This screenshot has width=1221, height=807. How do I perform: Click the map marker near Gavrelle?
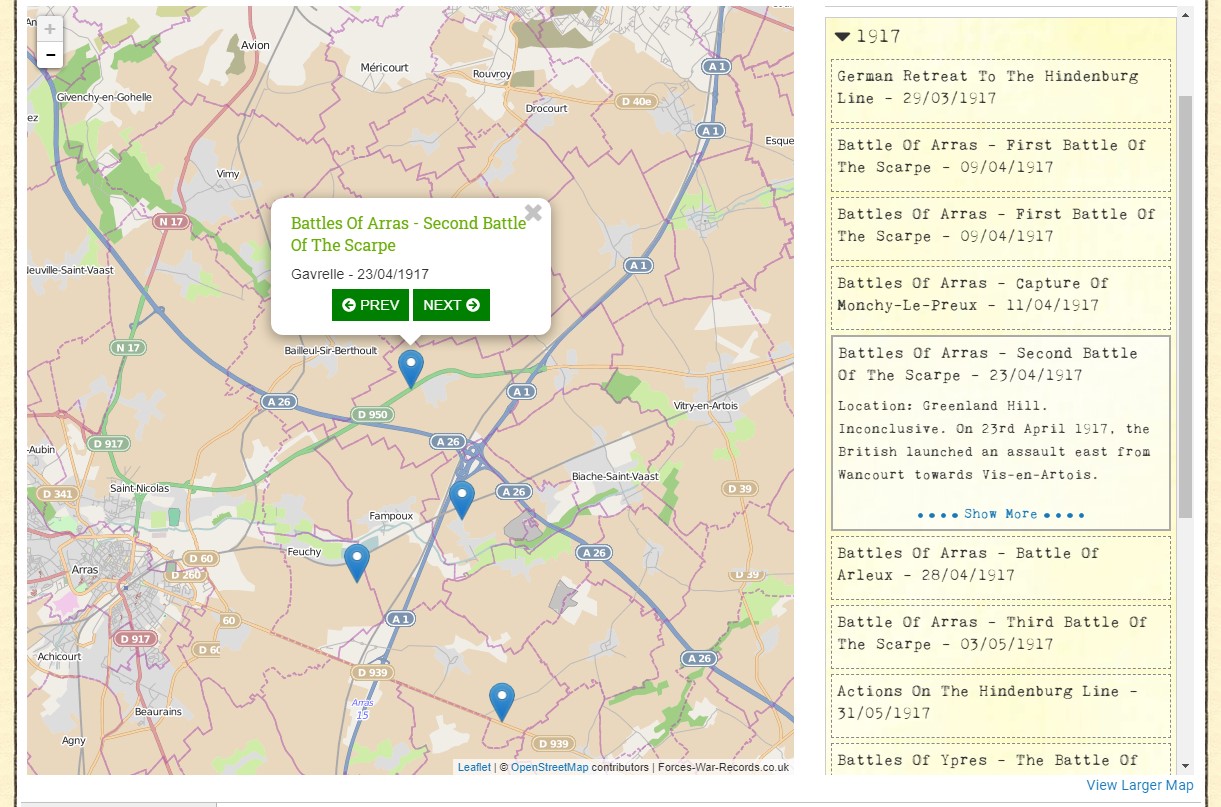tap(411, 367)
